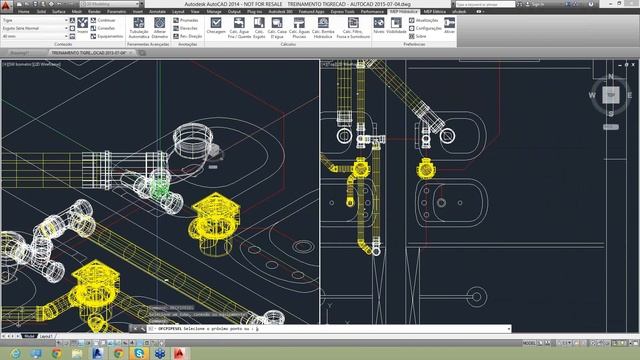
Task: Click Sign In in the title bar
Action: click(x=538, y=4)
